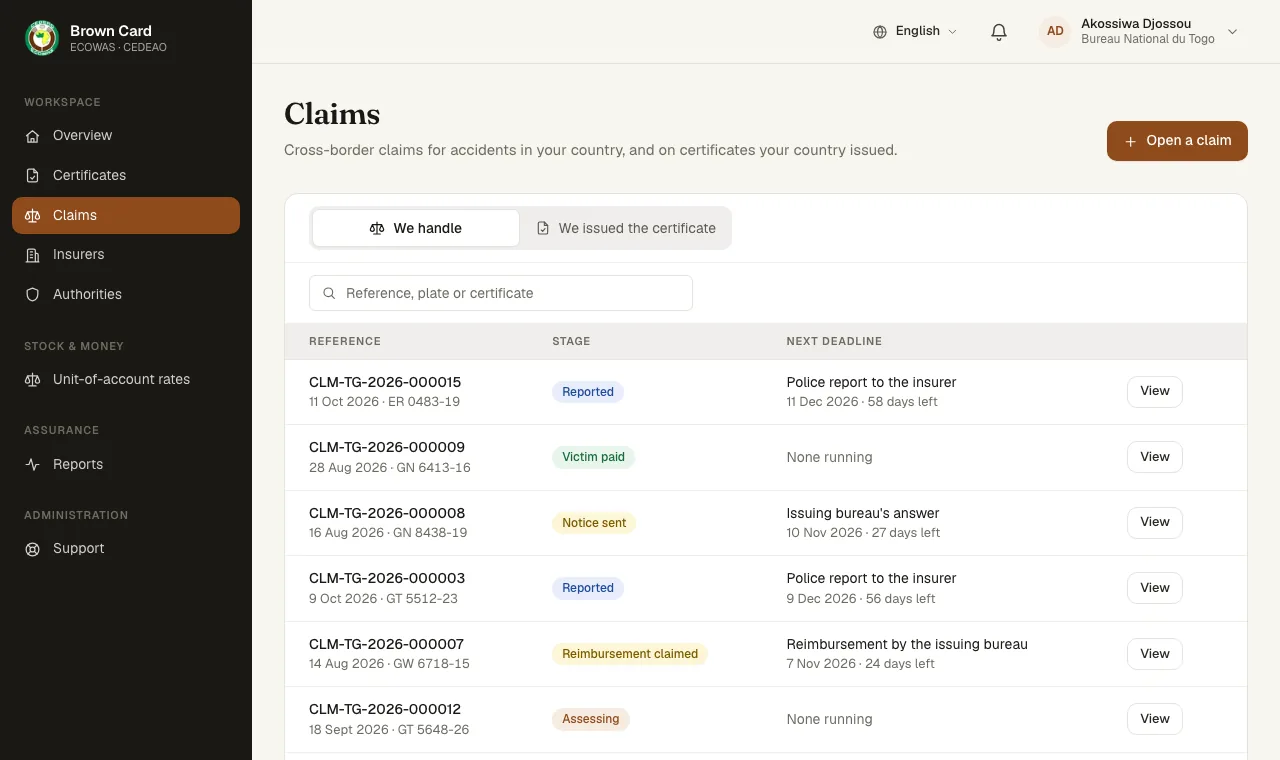
Task: Select Claims in the sidebar
Action: [126, 215]
